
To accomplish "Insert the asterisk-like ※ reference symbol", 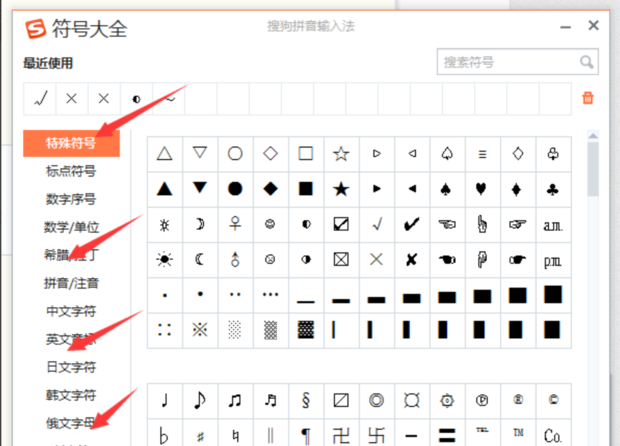I will click(x=200, y=330).
